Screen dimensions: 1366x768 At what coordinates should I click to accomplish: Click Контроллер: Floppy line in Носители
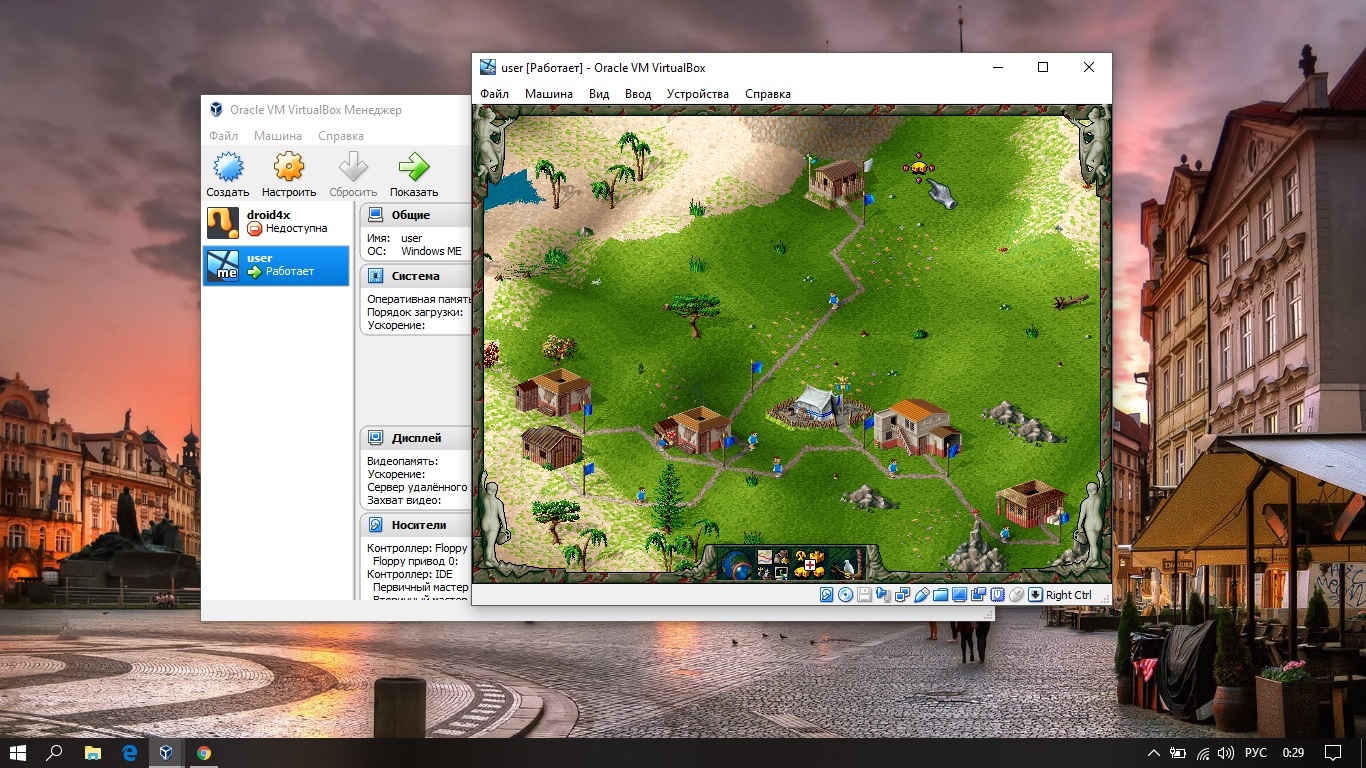pyautogui.click(x=417, y=548)
